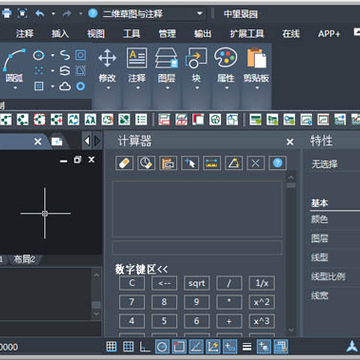Image resolution: width=360 pixels, height=360 pixels.
Task: Click the angle triangle icon in calculator toolbar
Action: point(234,163)
